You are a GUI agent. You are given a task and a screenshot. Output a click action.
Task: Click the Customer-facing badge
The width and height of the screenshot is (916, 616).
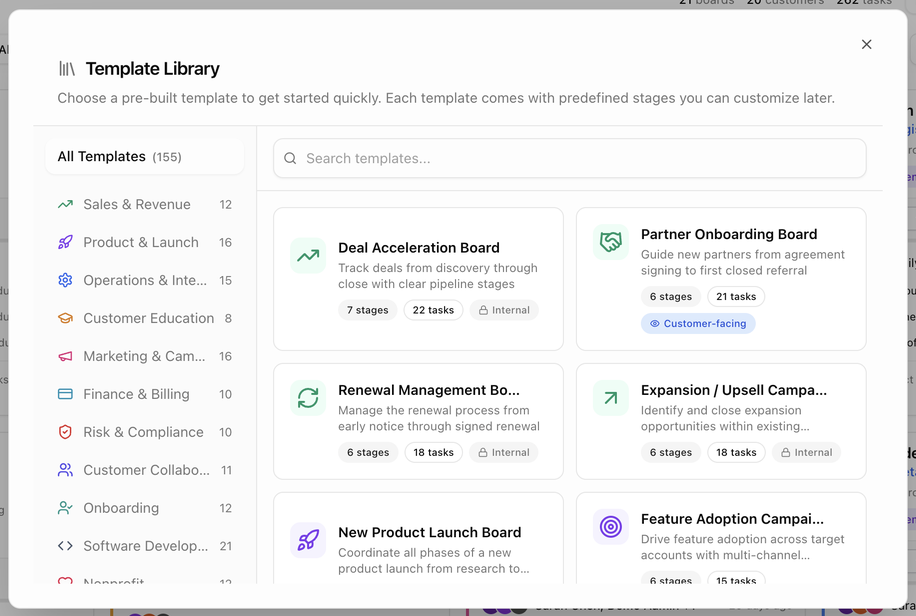pos(698,324)
